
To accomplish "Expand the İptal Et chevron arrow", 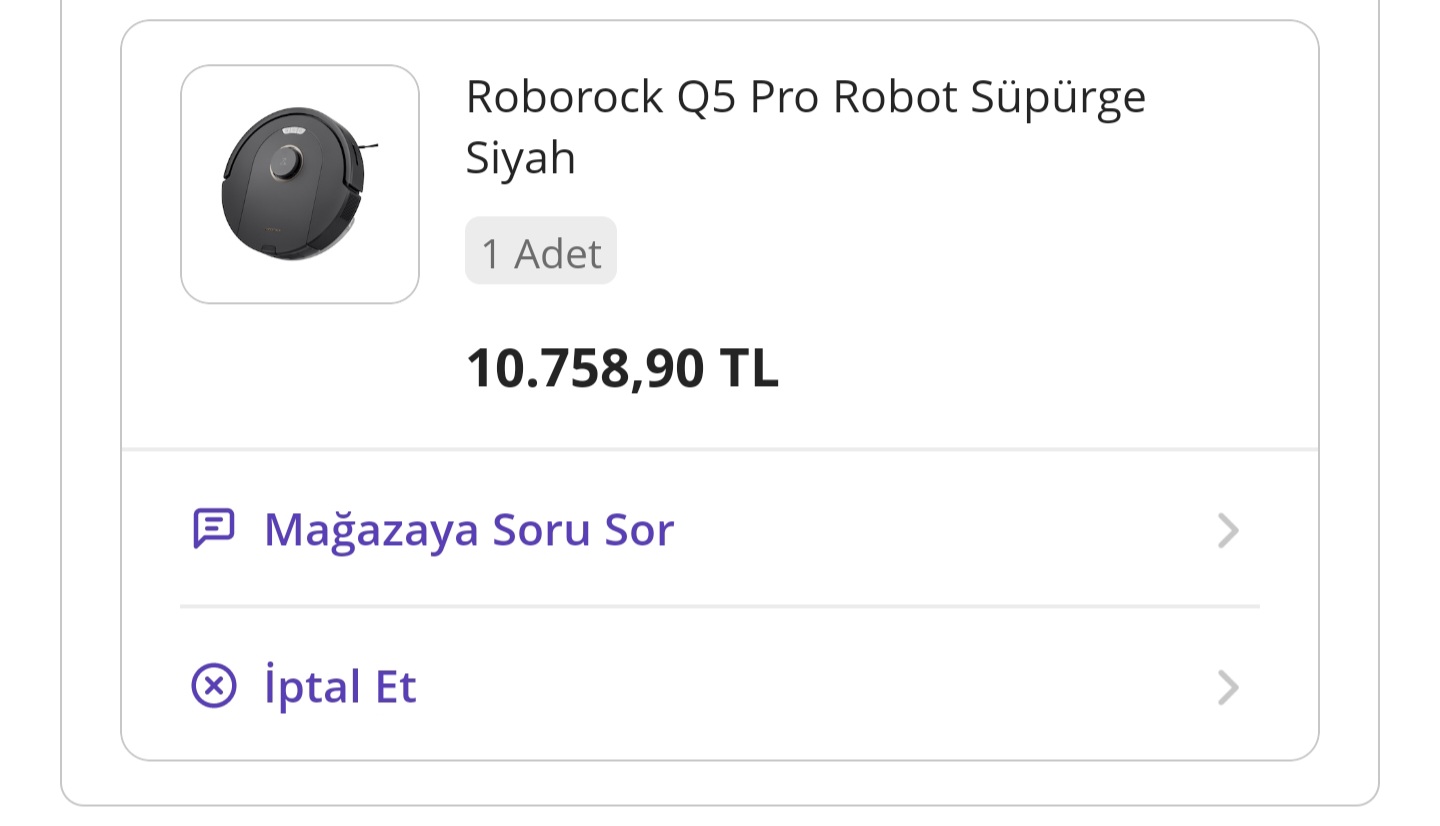I will click(1228, 687).
